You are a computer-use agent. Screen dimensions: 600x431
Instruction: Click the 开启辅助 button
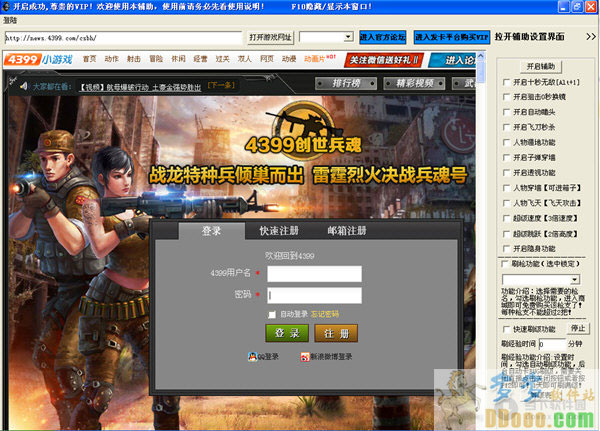pos(541,67)
